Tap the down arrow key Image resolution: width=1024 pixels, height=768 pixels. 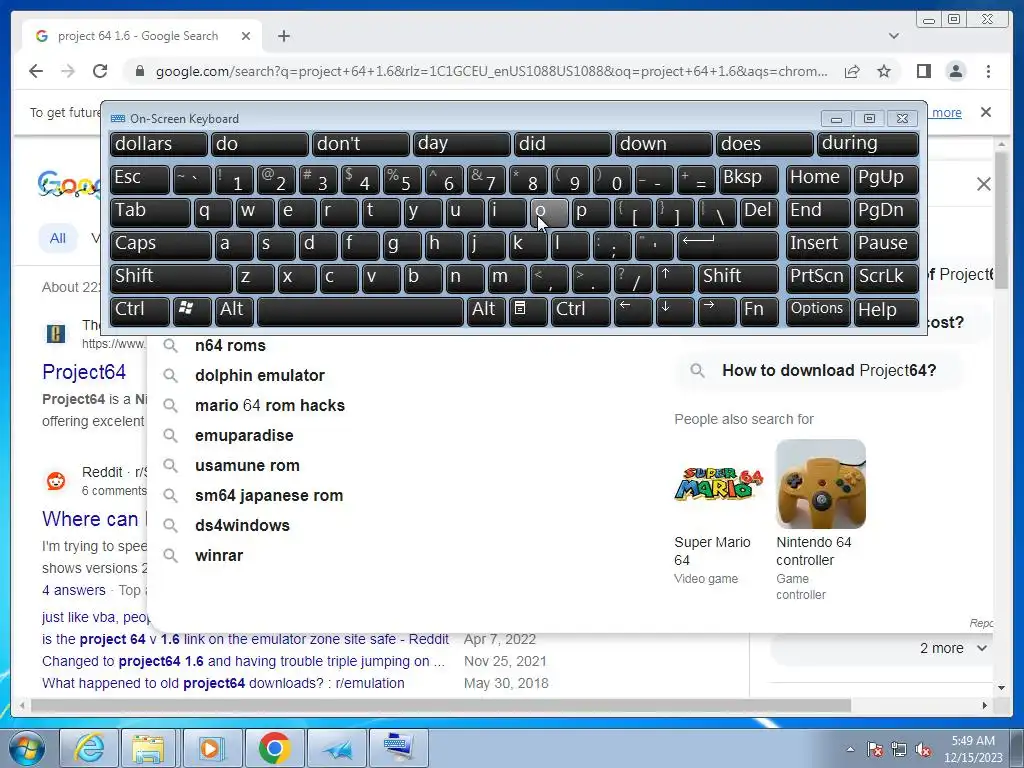pyautogui.click(x=675, y=311)
